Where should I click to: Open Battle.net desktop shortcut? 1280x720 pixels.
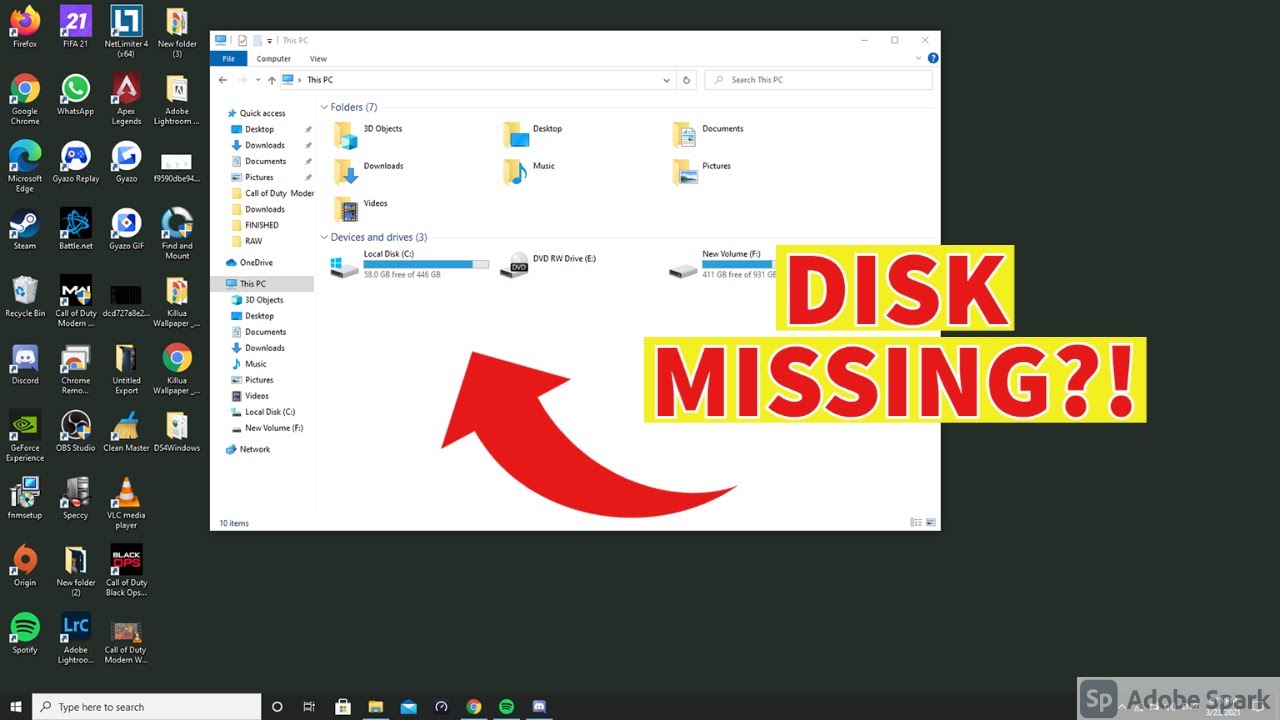(x=75, y=228)
